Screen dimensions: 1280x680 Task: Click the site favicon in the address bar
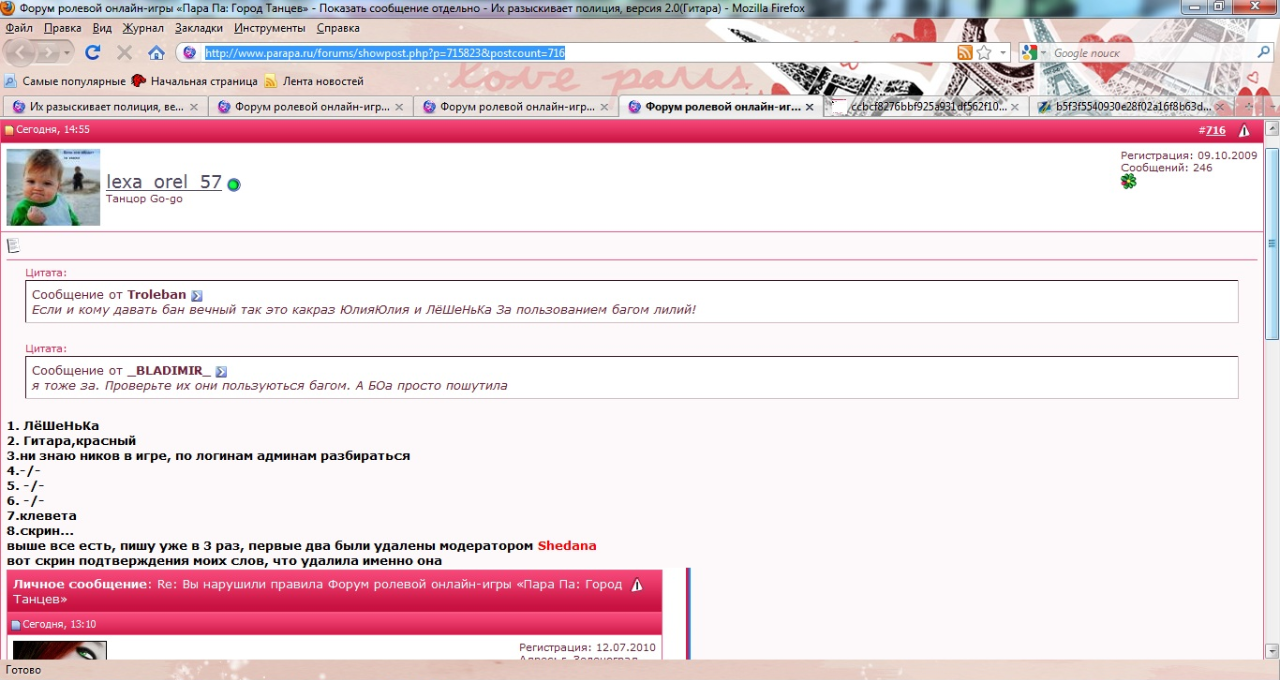(190, 53)
